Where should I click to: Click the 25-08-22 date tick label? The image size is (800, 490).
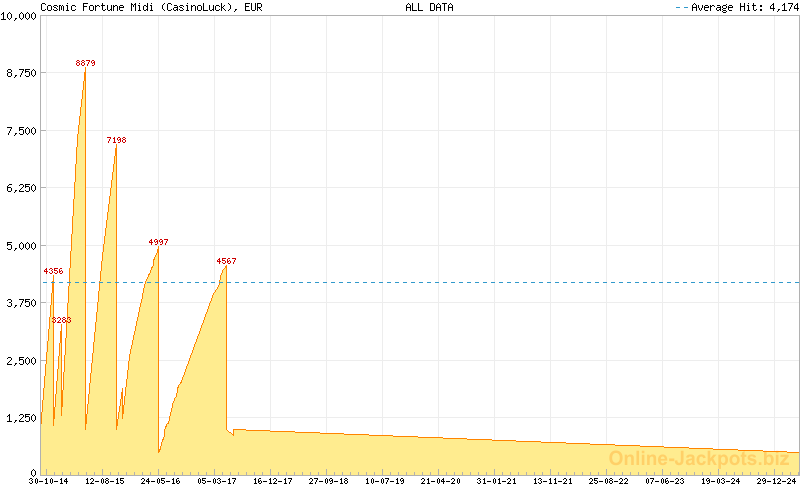[x=608, y=481]
